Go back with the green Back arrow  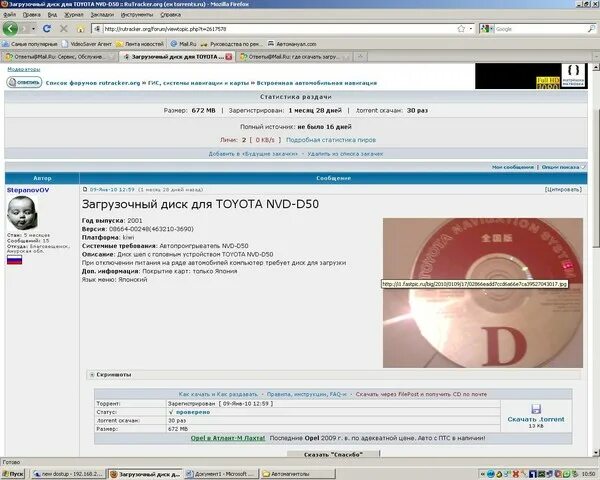10,29
